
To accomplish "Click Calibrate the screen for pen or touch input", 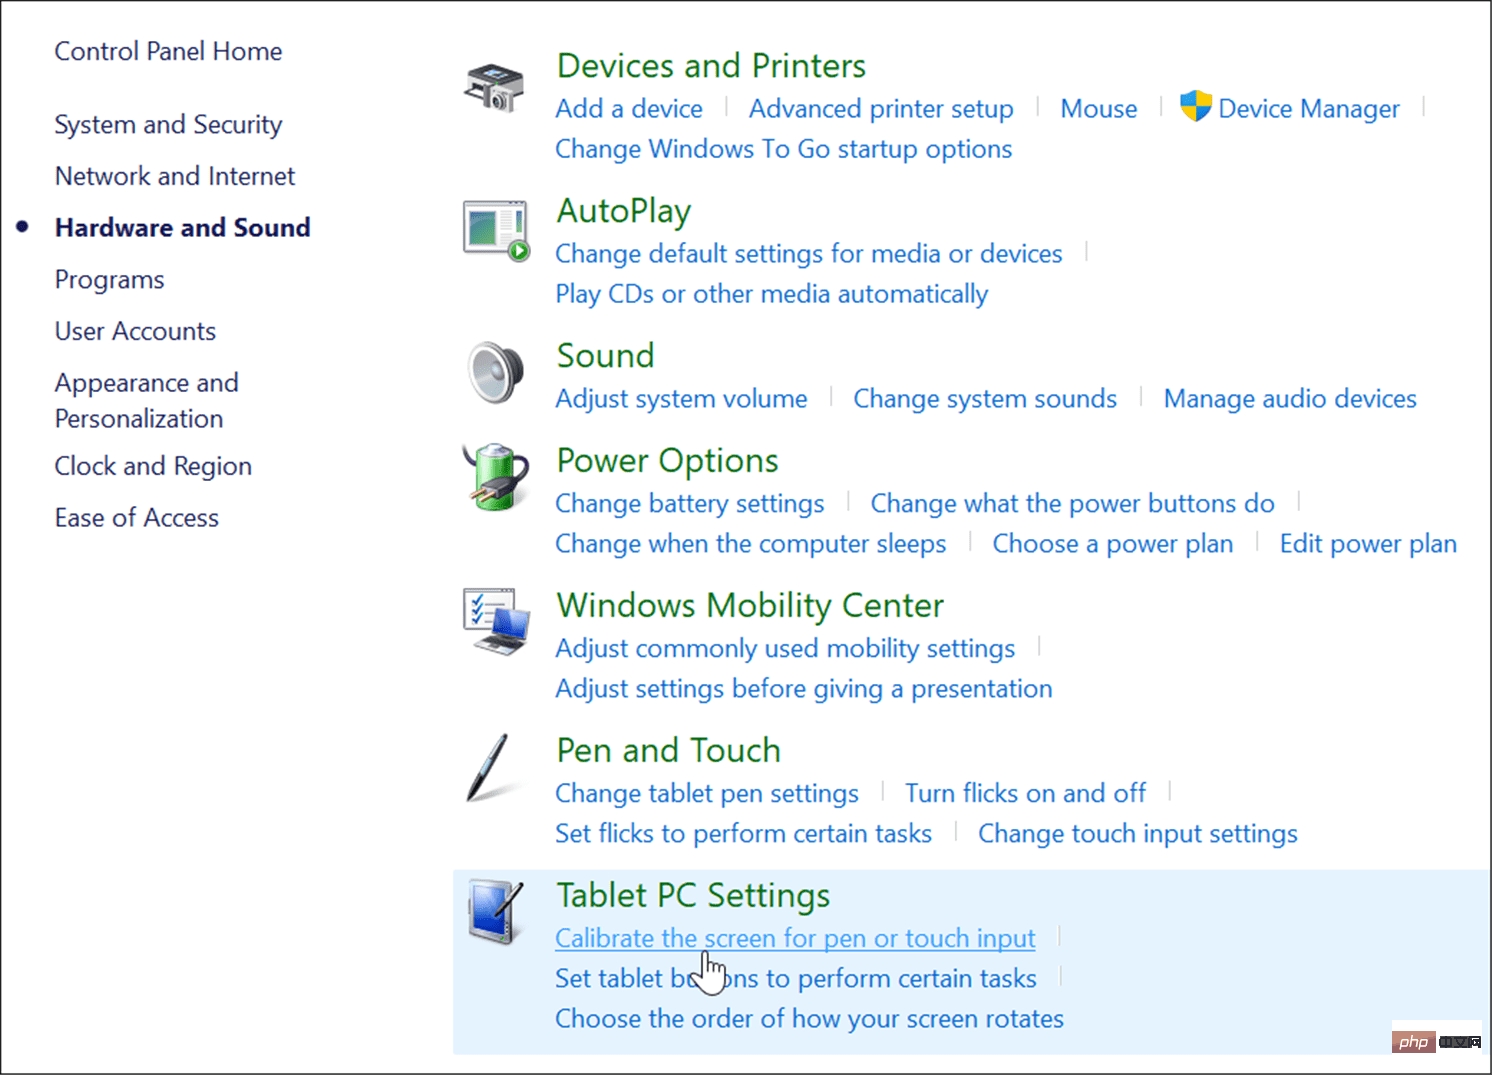I will tap(796, 939).
